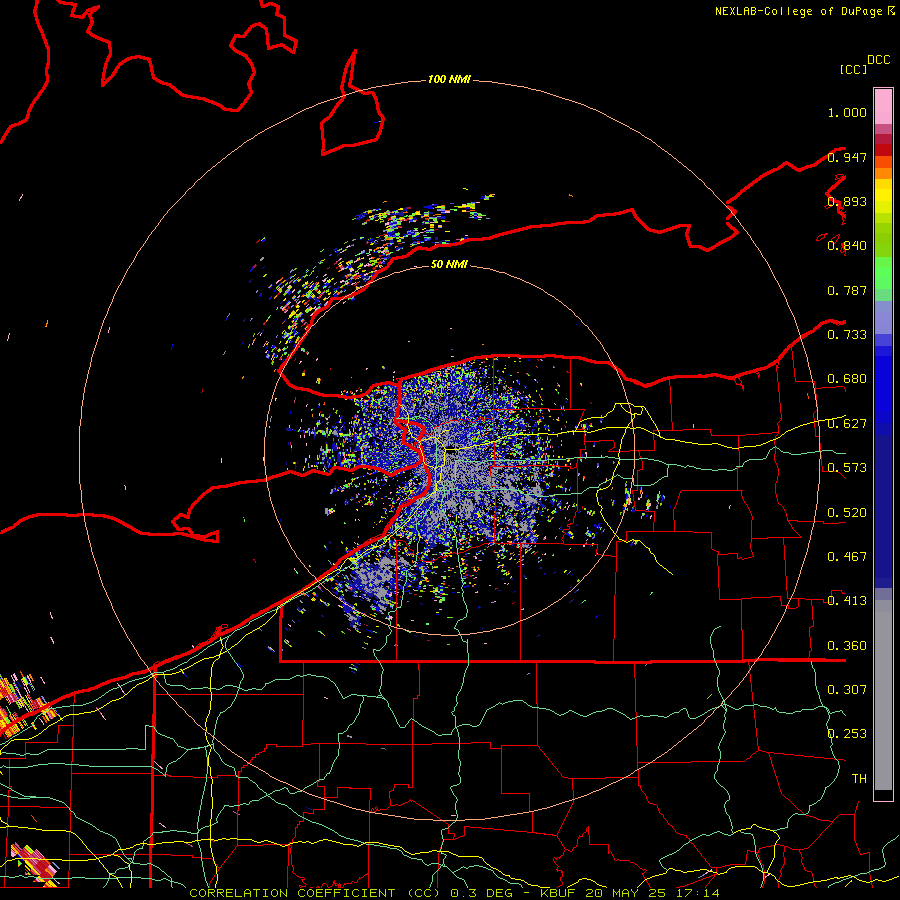
Task: Click the CORRELATION COEFFICIENT (CC) caption text
Action: pyautogui.click(x=315, y=893)
